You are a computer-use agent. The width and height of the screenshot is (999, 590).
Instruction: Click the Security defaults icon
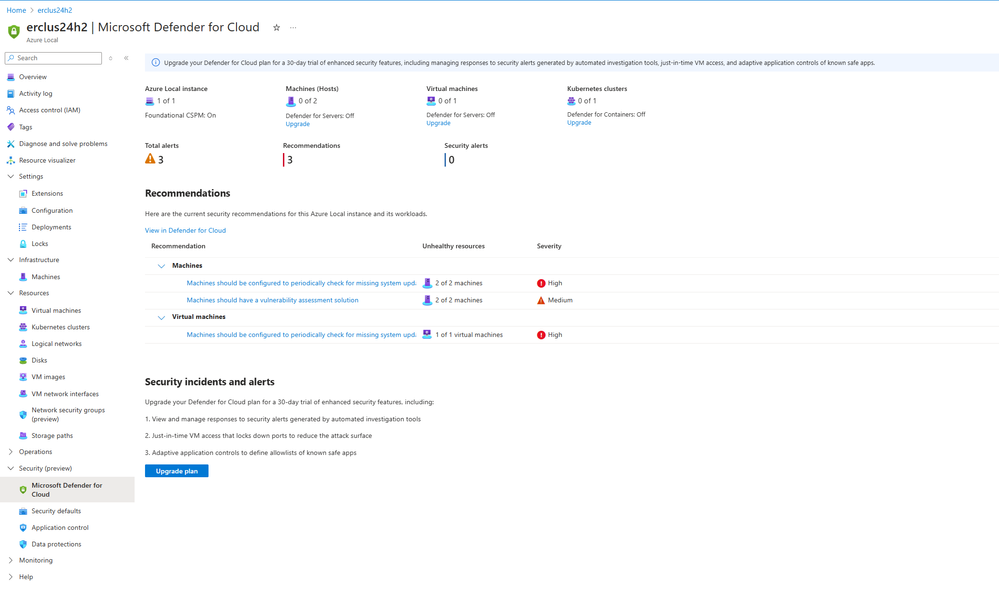(23, 511)
